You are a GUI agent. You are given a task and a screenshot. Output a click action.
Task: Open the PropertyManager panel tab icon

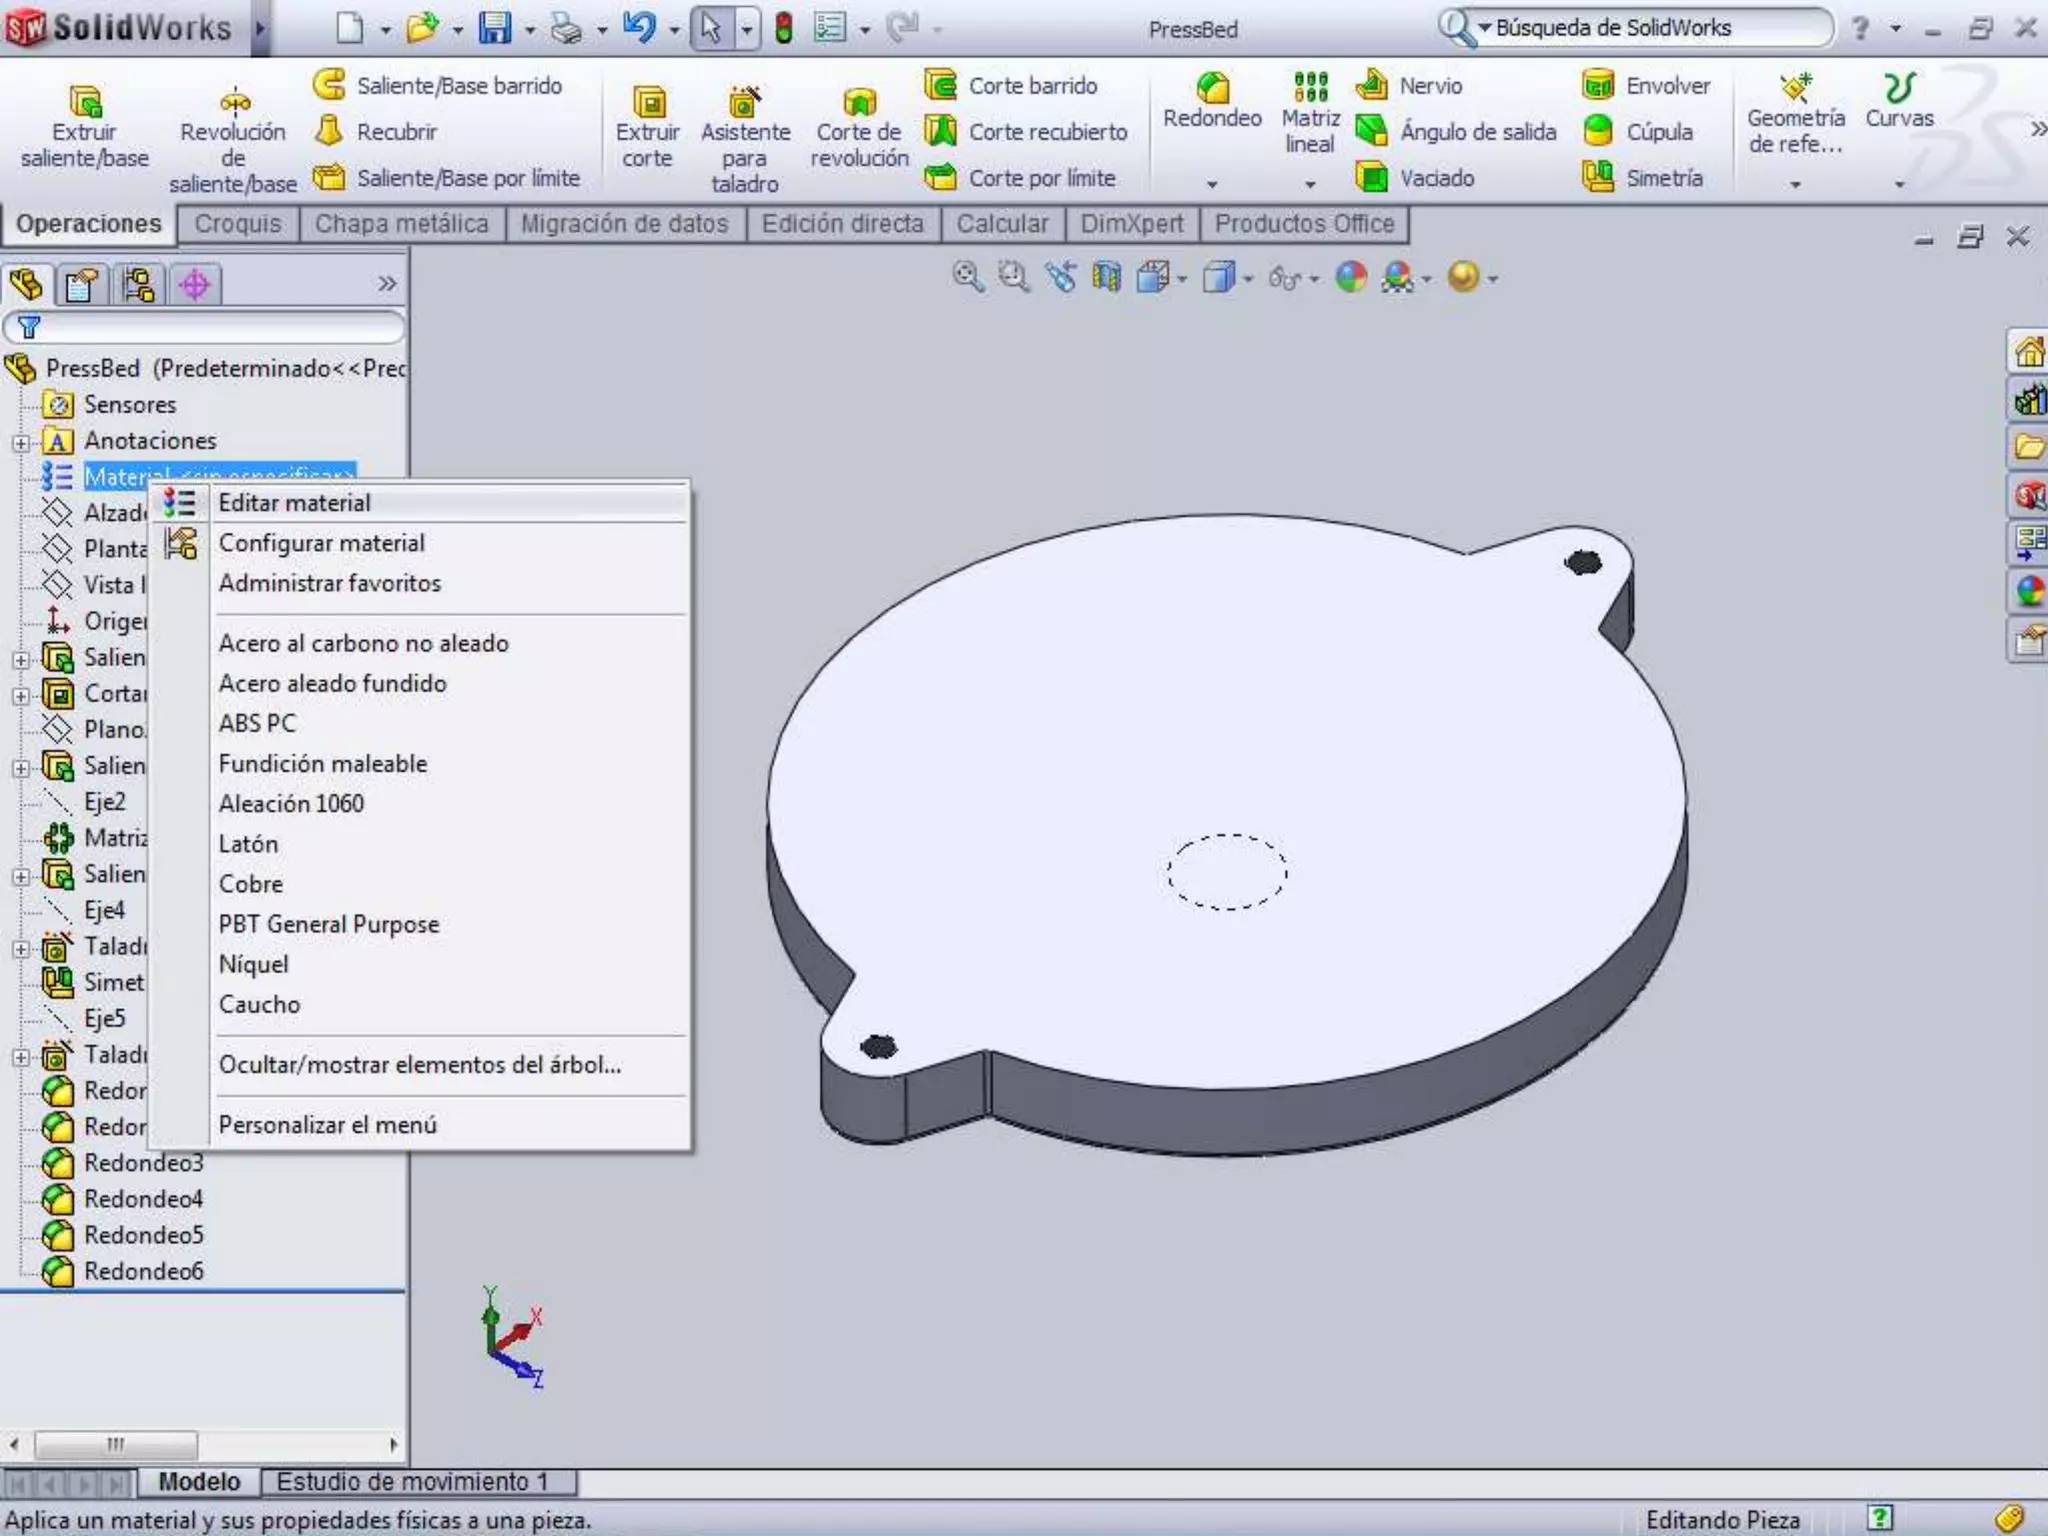(82, 285)
